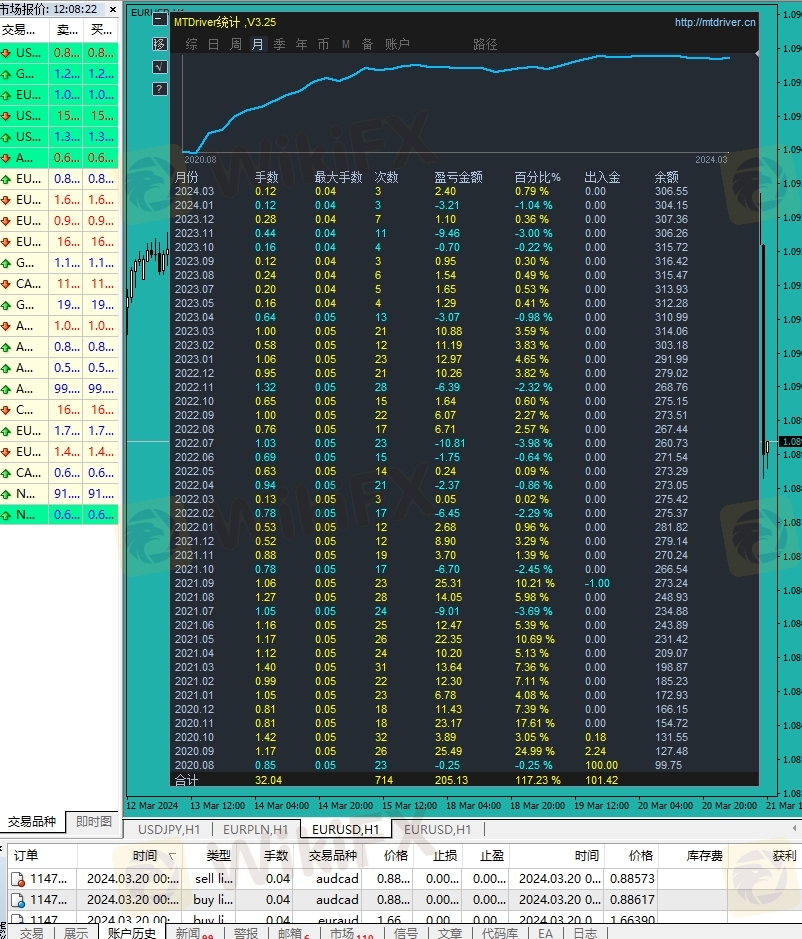Click the down arrow icon of EU... 16... row
The image size is (802, 939).
pos(6,242)
